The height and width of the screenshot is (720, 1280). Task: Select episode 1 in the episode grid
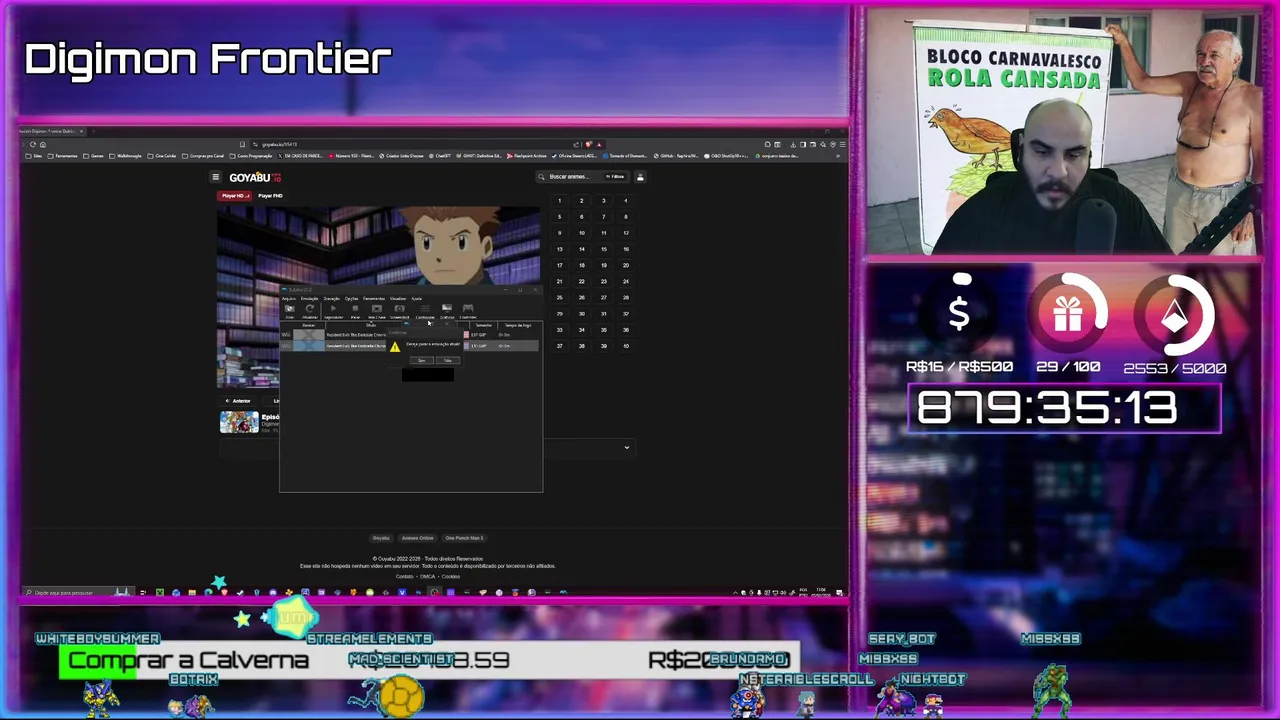point(559,201)
